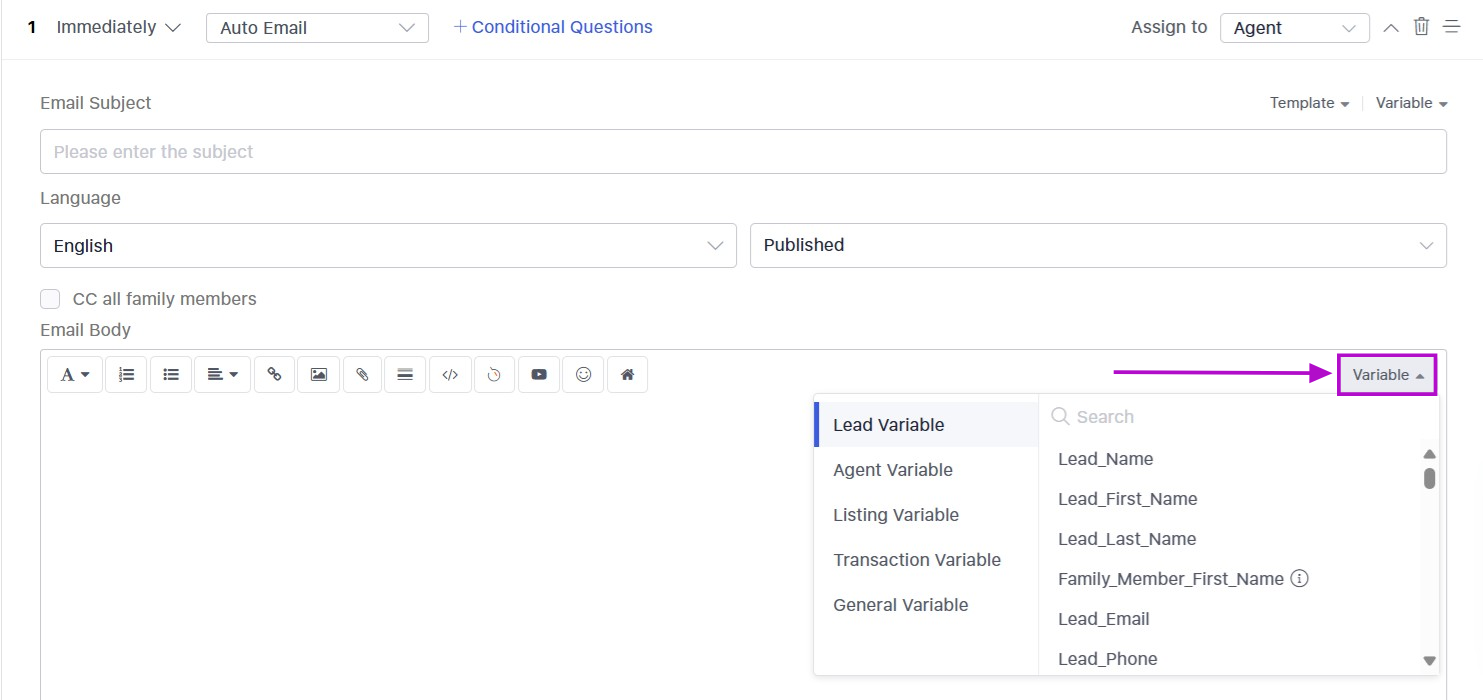Image resolution: width=1483 pixels, height=700 pixels.
Task: Click into the Email Subject field
Action: pyautogui.click(x=742, y=152)
